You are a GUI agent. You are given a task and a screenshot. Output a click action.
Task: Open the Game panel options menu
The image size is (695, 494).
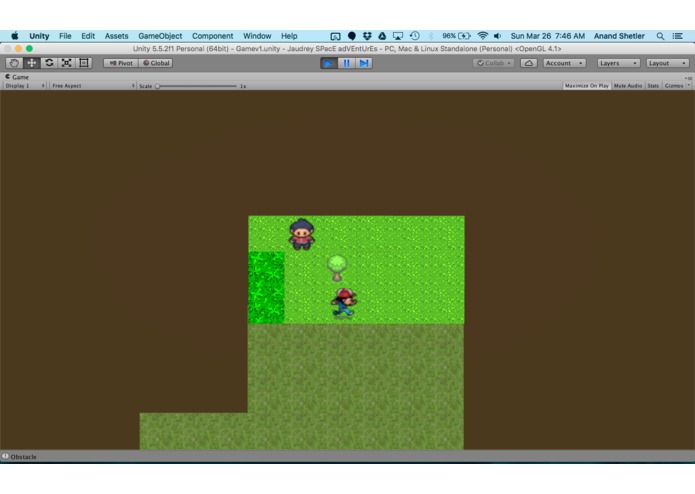(x=688, y=78)
